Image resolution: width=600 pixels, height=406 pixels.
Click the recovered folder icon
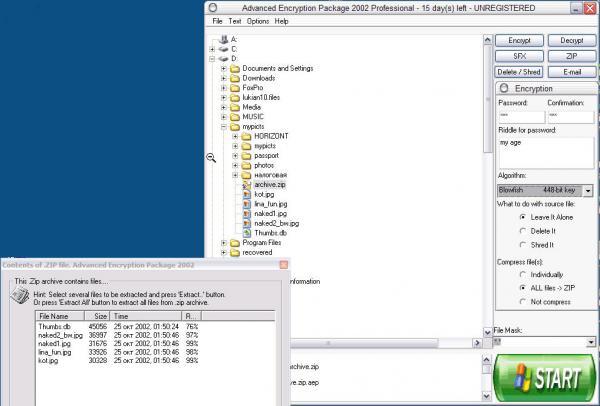[235, 253]
